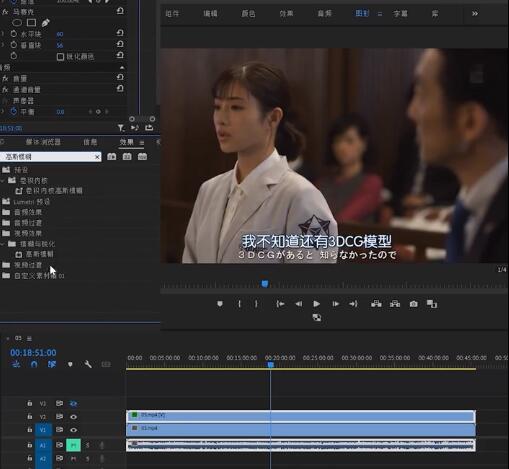
Task: Click the export icon at the bottom of effect controls
Action: click(149, 128)
